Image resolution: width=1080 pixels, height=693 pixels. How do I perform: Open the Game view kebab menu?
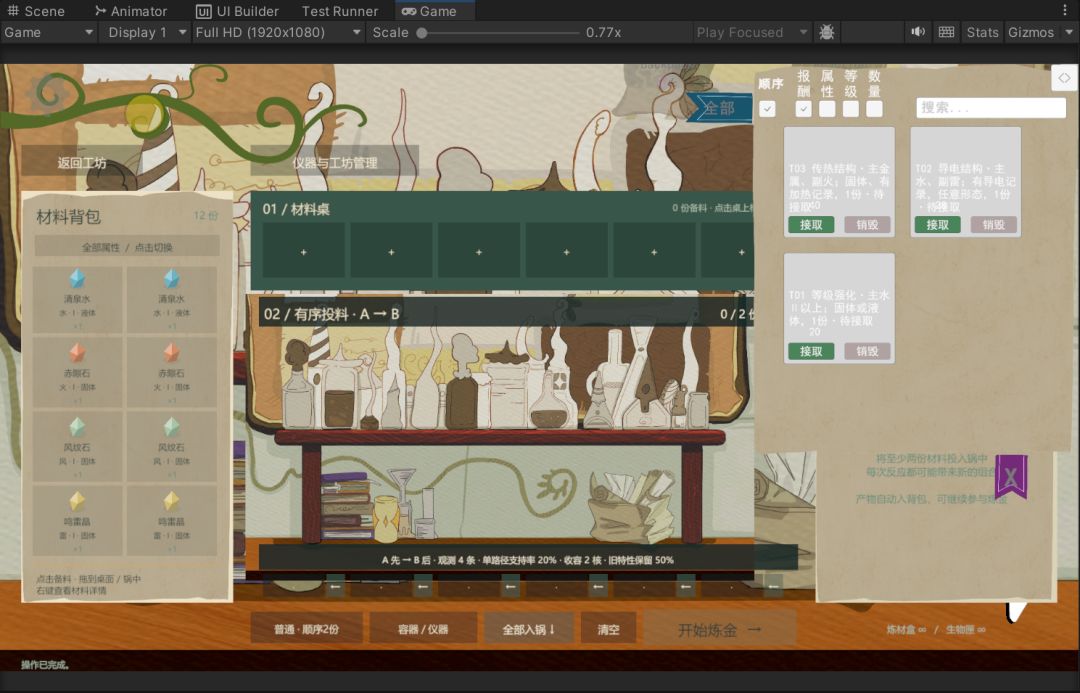[x=1065, y=11]
